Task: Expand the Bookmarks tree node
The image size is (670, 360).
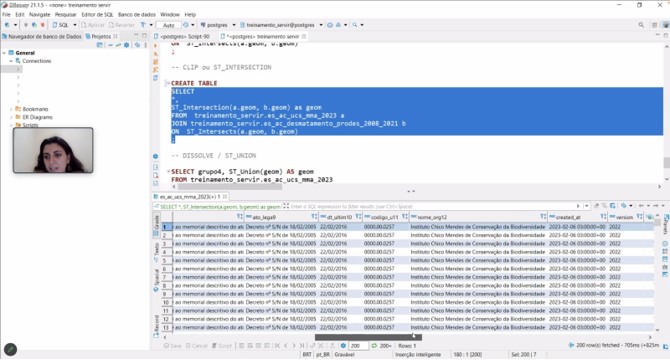Action: pyautogui.click(x=11, y=109)
